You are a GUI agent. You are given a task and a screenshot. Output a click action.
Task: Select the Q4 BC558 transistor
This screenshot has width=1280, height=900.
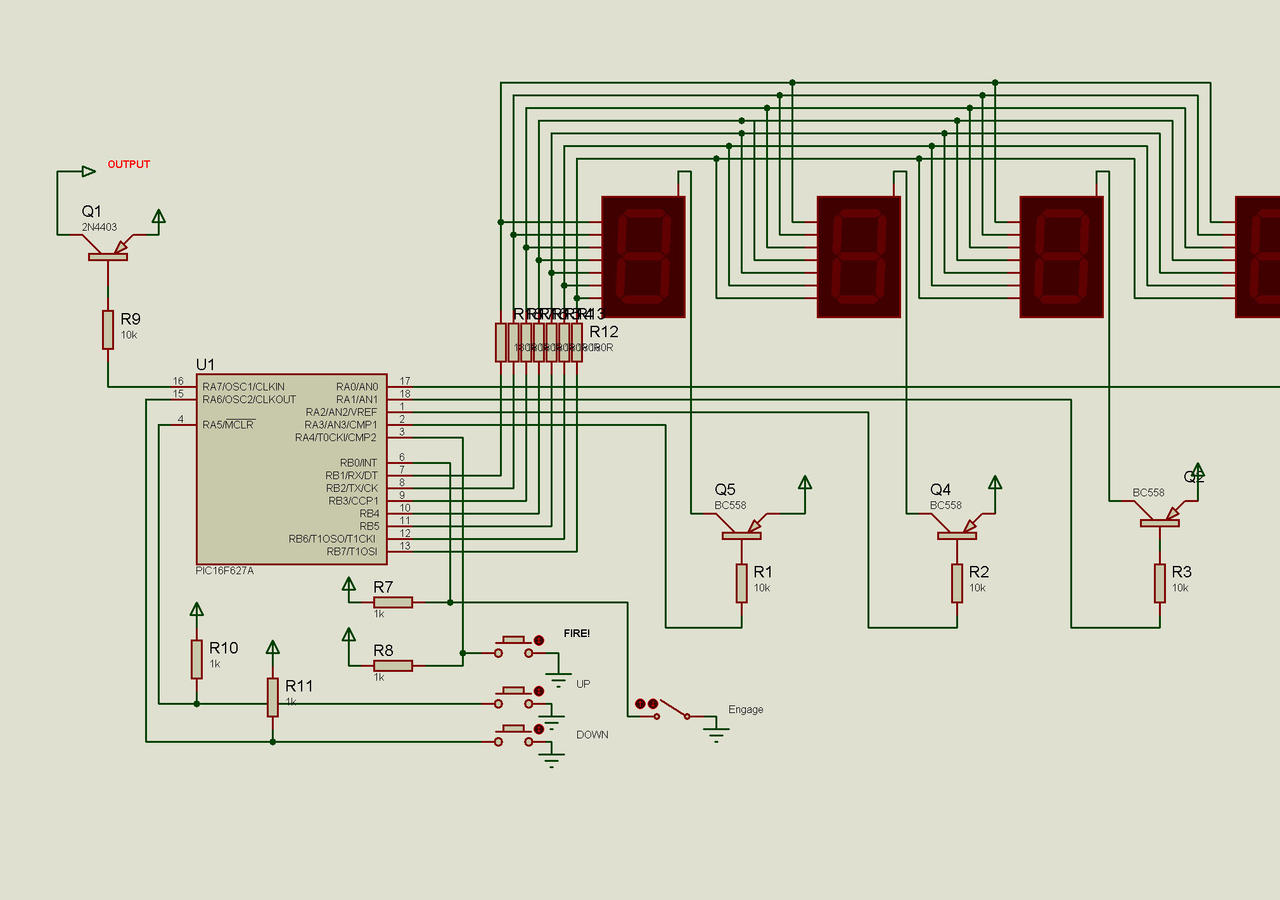coord(957,535)
